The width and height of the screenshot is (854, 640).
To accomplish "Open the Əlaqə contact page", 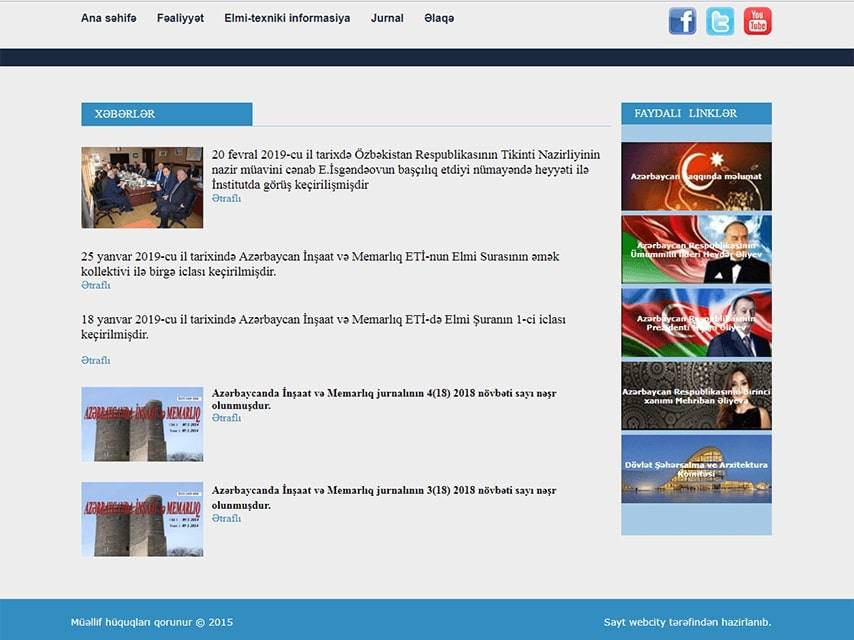I will pos(439,18).
